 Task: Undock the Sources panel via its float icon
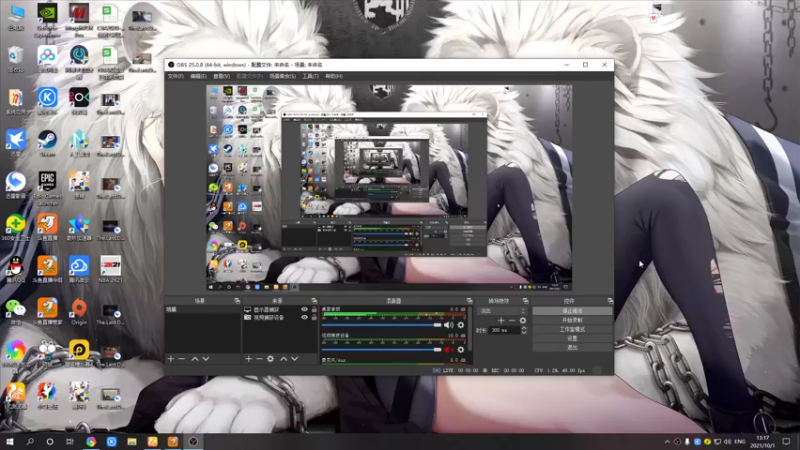(314, 301)
